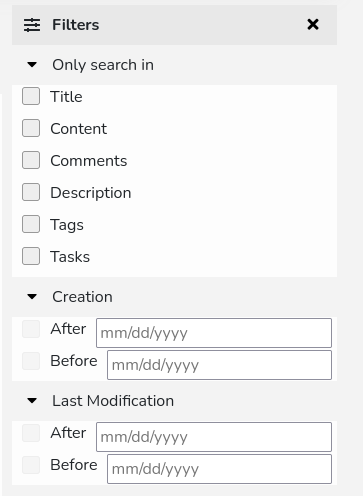Image resolution: width=363 pixels, height=496 pixels.
Task: Enable the Title checkbox
Action: 31,96
